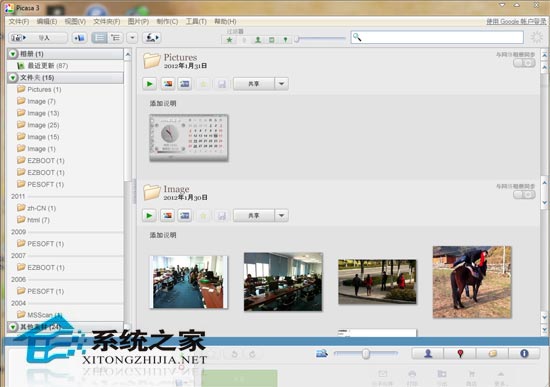The image size is (550, 387).
Task: Click 使用 Google 帐户登录 link
Action: 516,22
